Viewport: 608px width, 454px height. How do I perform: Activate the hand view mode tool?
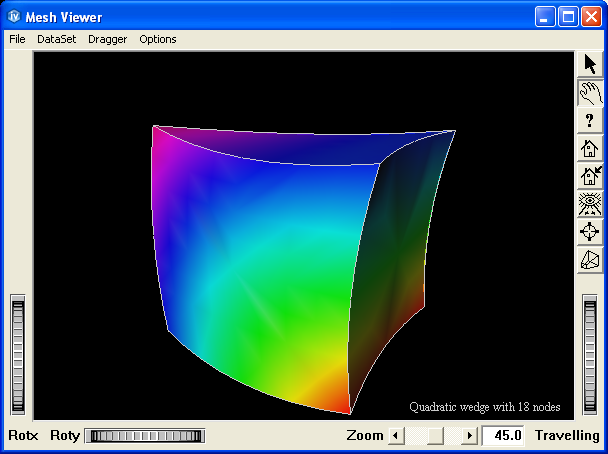point(590,93)
